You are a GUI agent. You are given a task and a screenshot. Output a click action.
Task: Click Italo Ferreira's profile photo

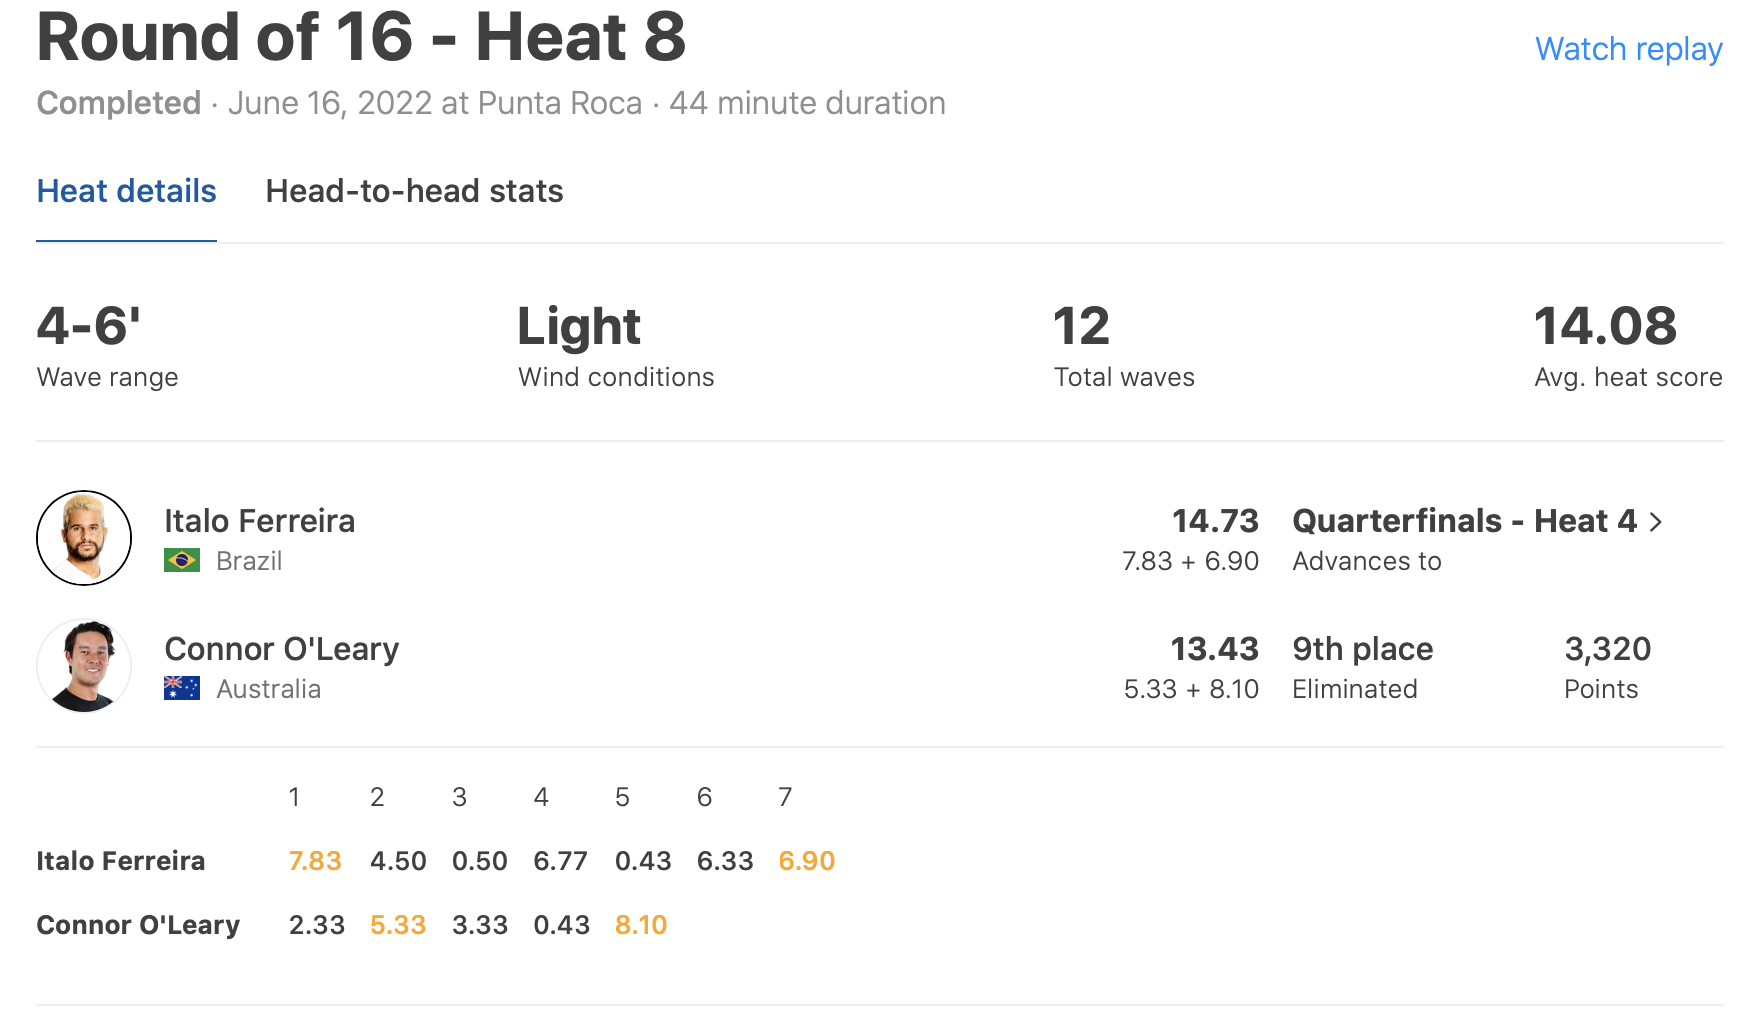[84, 538]
